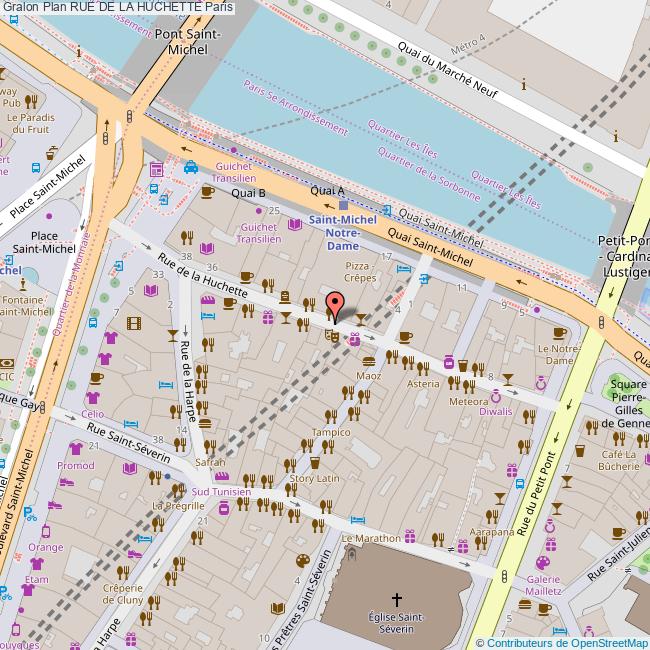650x650 pixels.
Task: Select the Promod clothing store label
Action: (75, 465)
